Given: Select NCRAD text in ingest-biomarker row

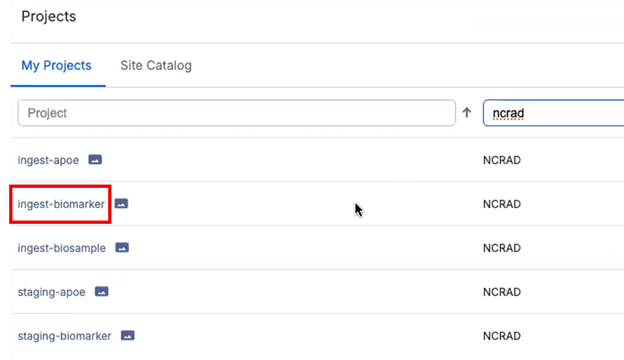Looking at the screenshot, I should [x=502, y=204].
